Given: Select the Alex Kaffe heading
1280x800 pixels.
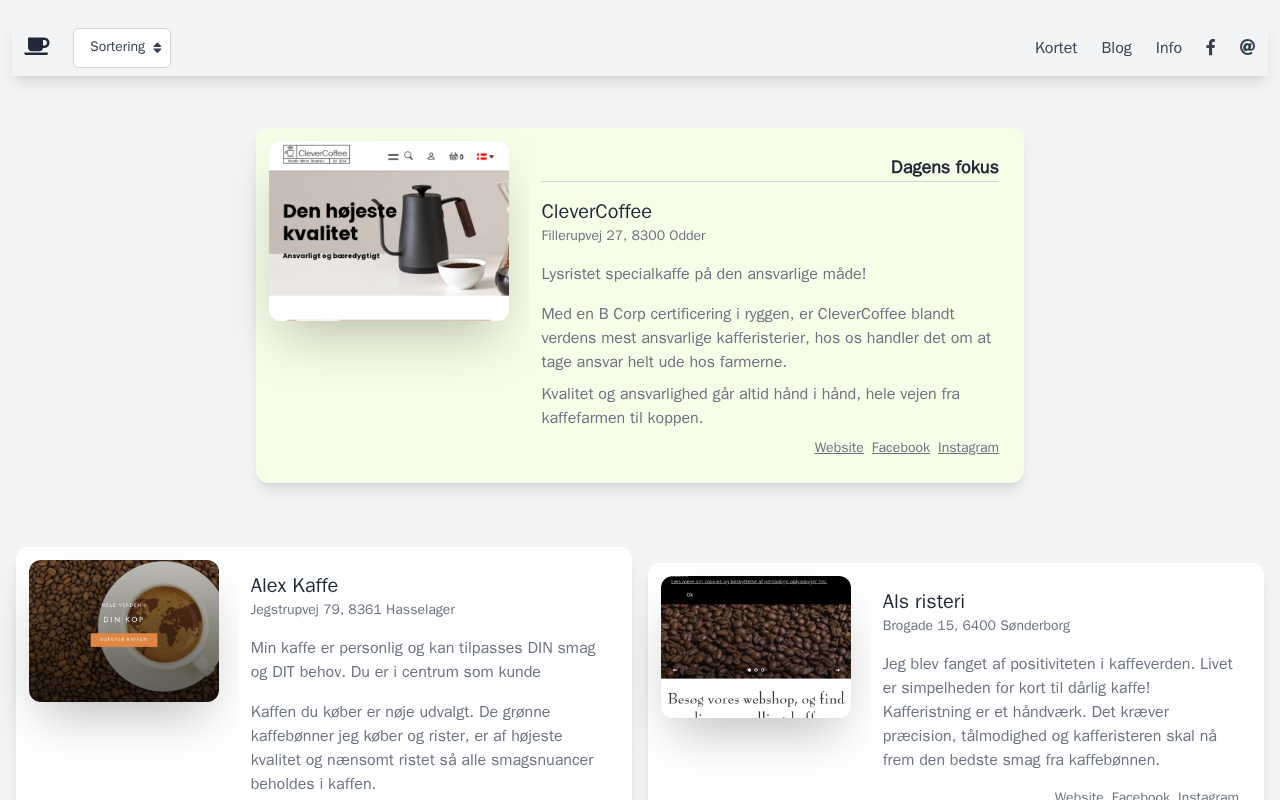Looking at the screenshot, I should click(294, 586).
